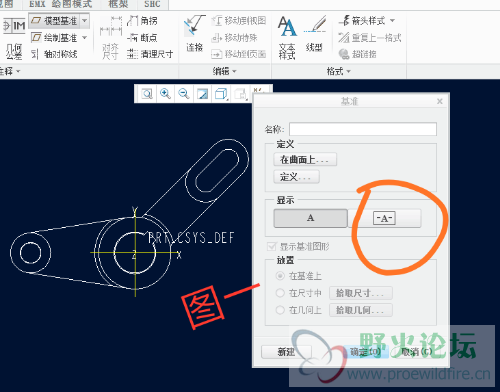Viewport: 500px width, 392px height.
Task: Click the zoom in magnifier icon
Action: [x=165, y=94]
